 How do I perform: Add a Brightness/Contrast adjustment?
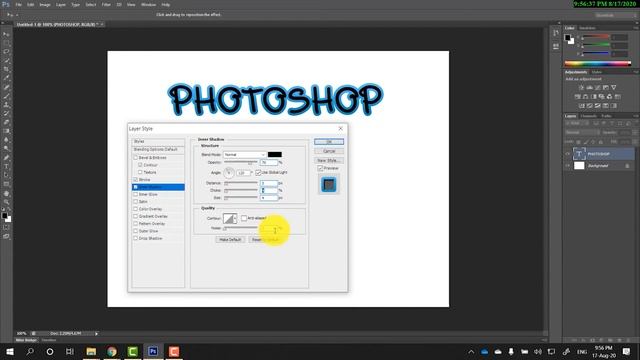pyautogui.click(x=581, y=87)
